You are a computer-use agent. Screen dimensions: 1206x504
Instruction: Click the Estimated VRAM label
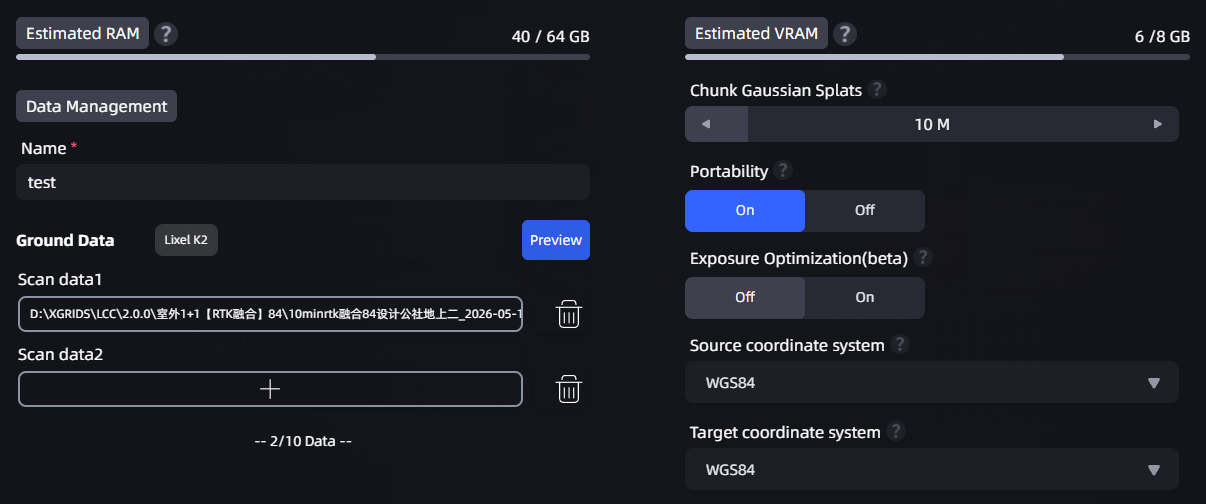click(756, 33)
